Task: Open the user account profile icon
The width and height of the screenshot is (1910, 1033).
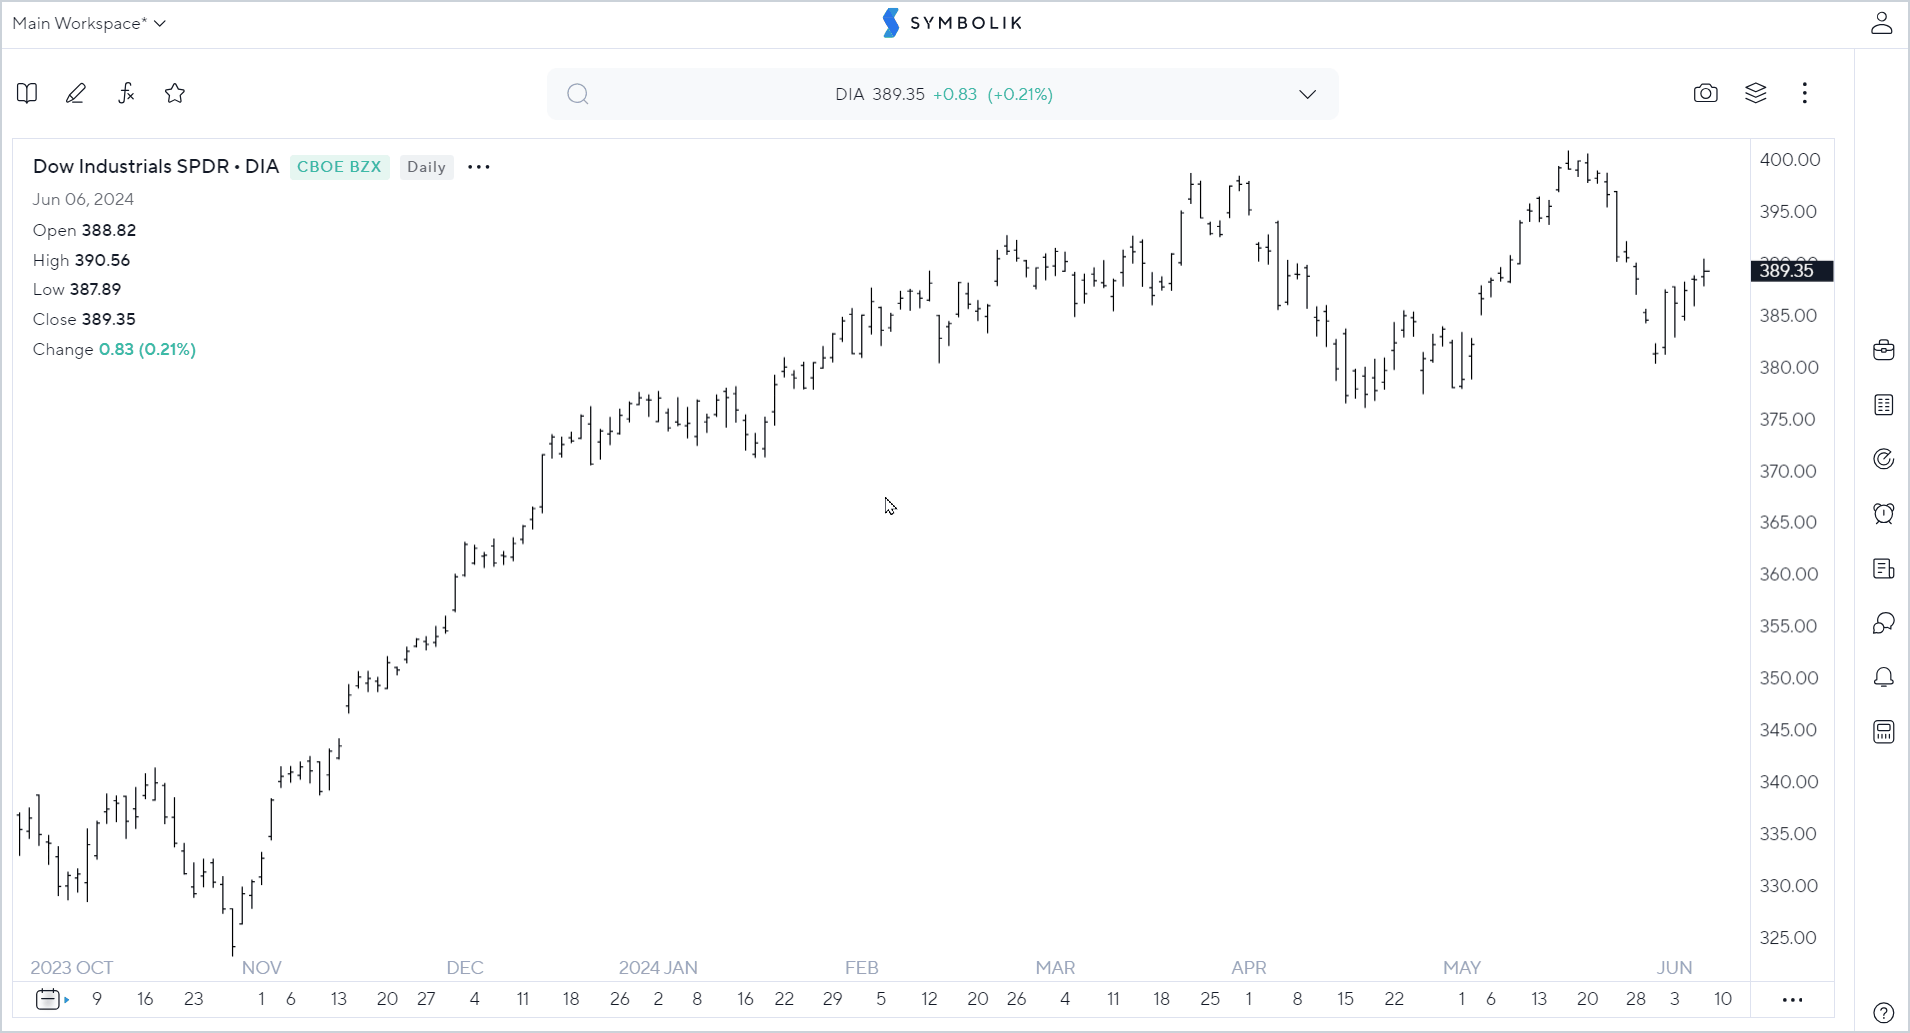Action: (x=1882, y=23)
